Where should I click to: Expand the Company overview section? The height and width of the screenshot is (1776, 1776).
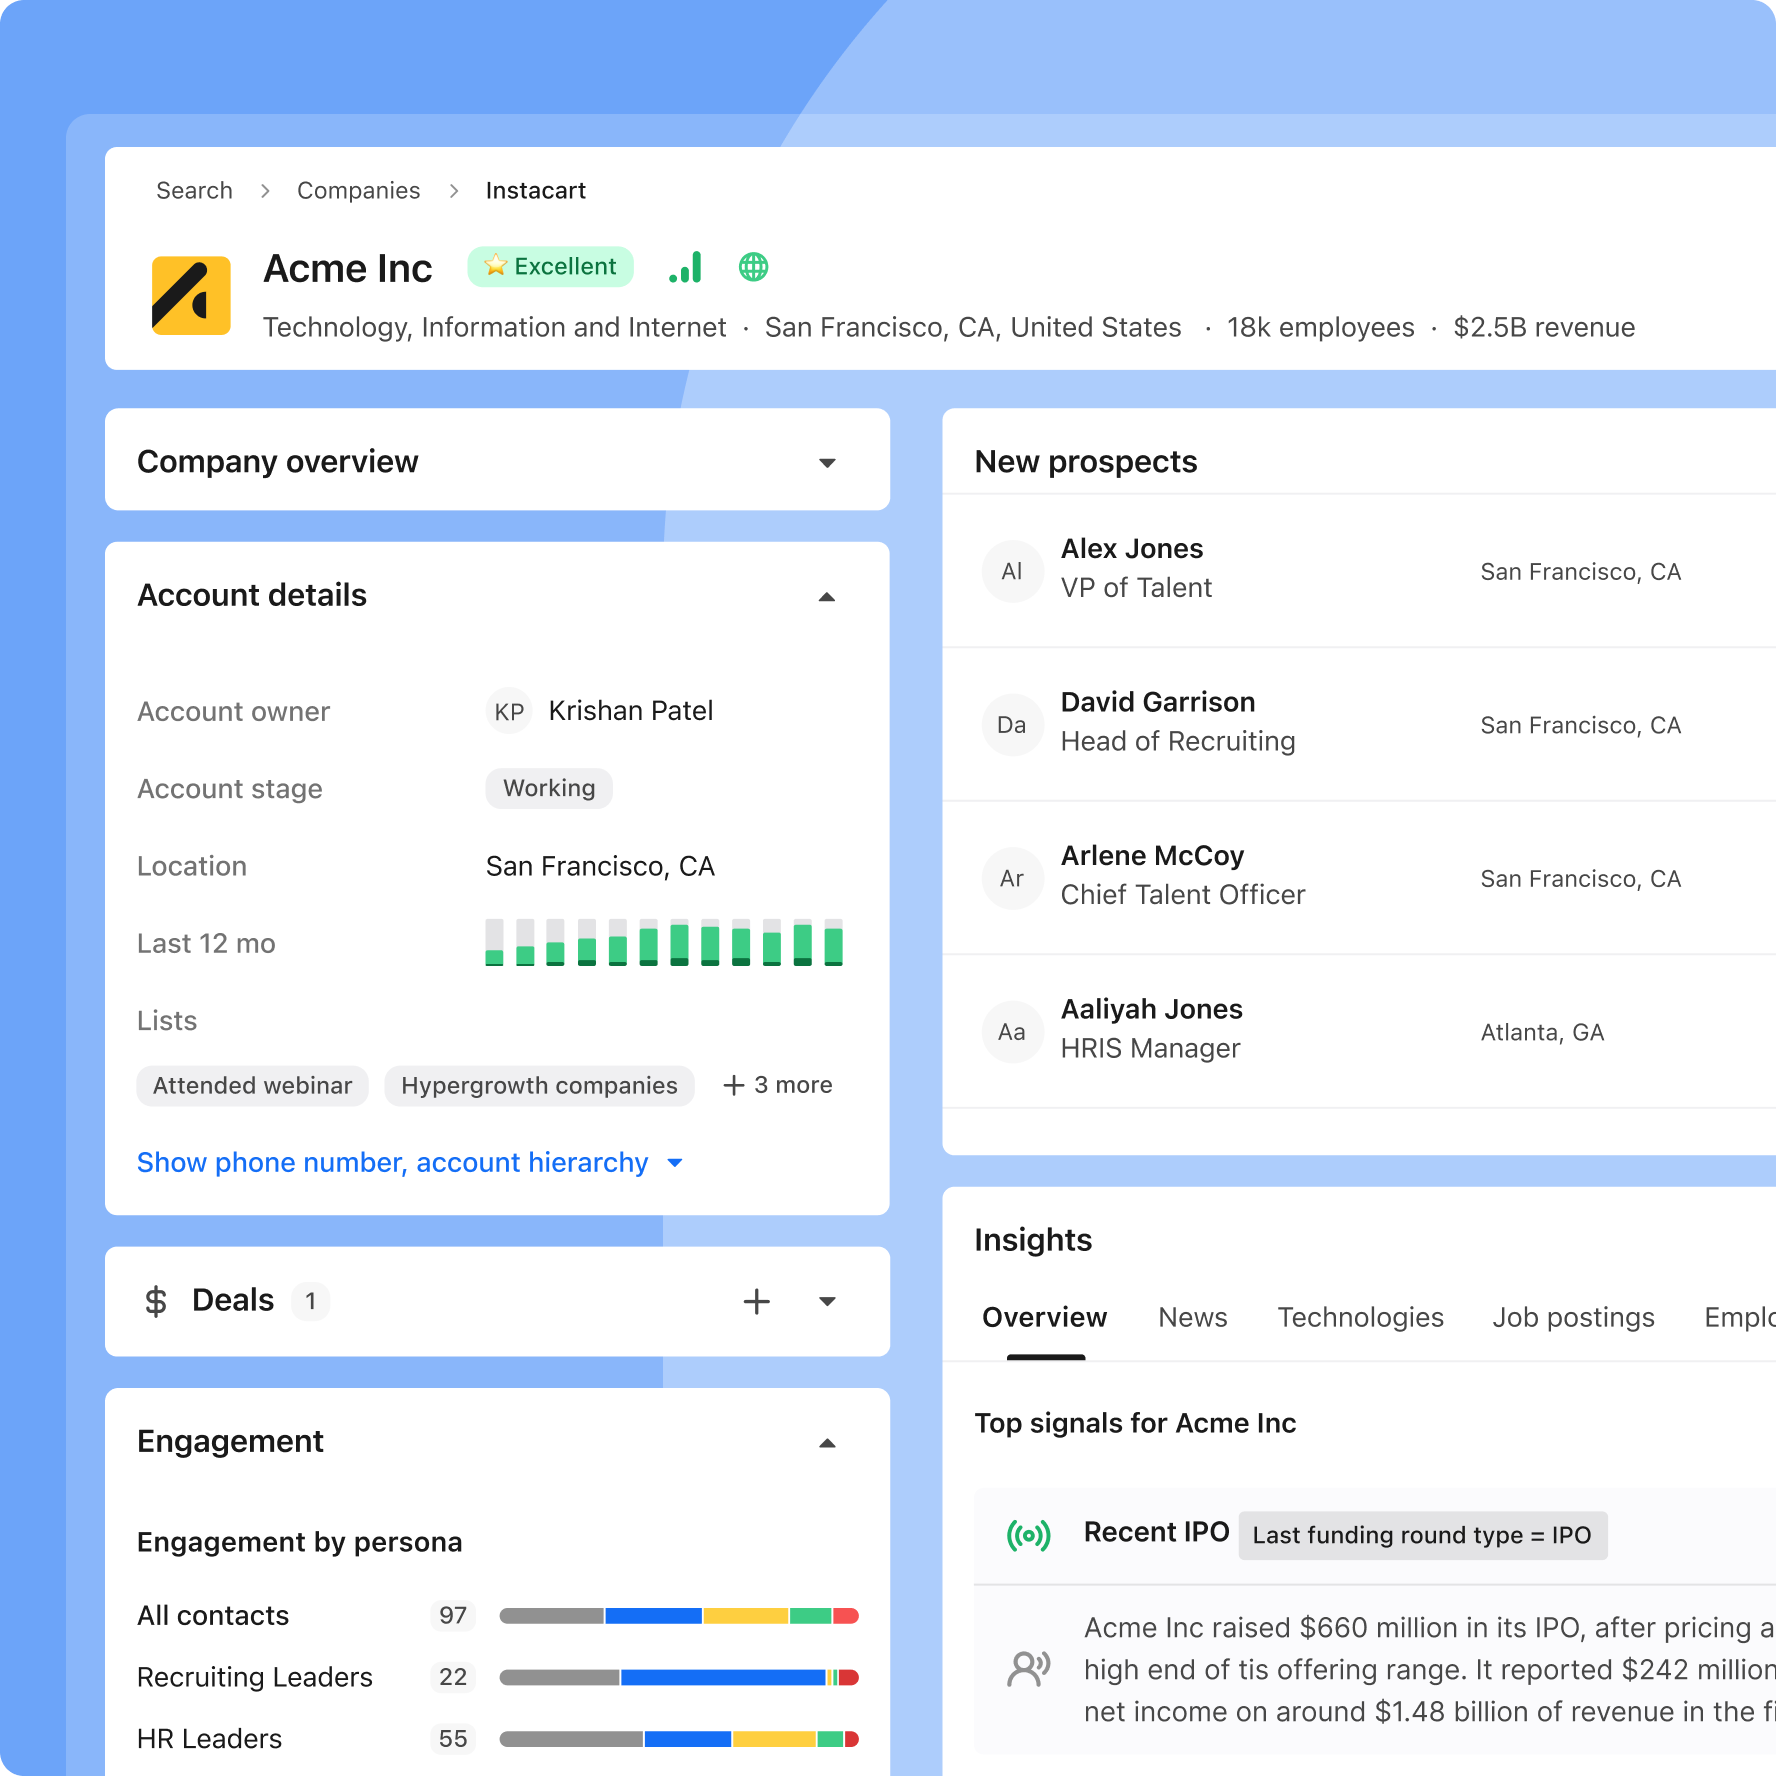(827, 462)
